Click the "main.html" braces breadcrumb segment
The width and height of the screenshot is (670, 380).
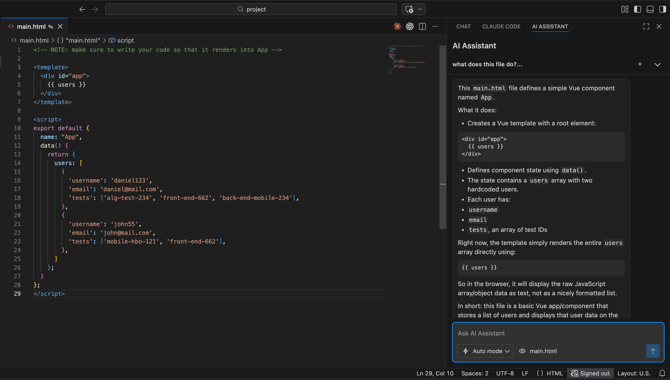click(x=79, y=40)
